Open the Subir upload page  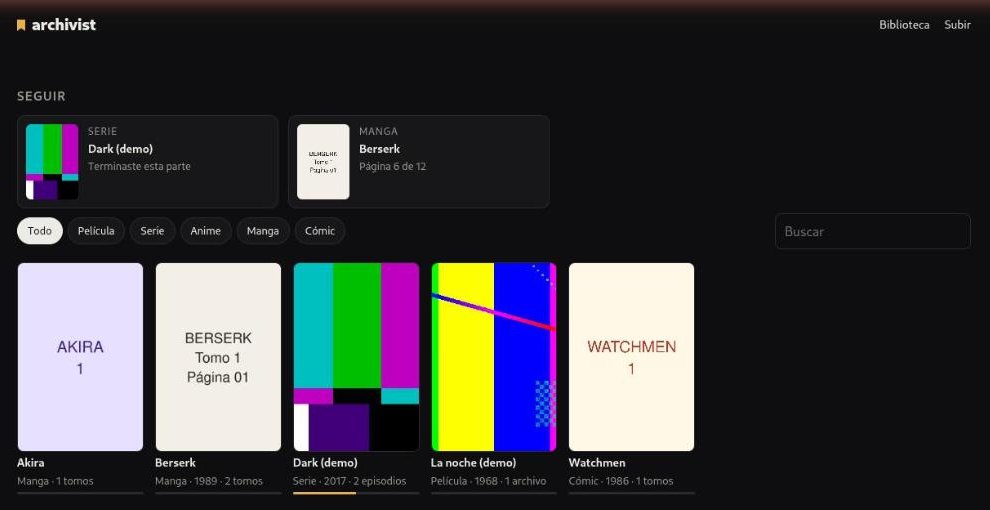tap(957, 25)
